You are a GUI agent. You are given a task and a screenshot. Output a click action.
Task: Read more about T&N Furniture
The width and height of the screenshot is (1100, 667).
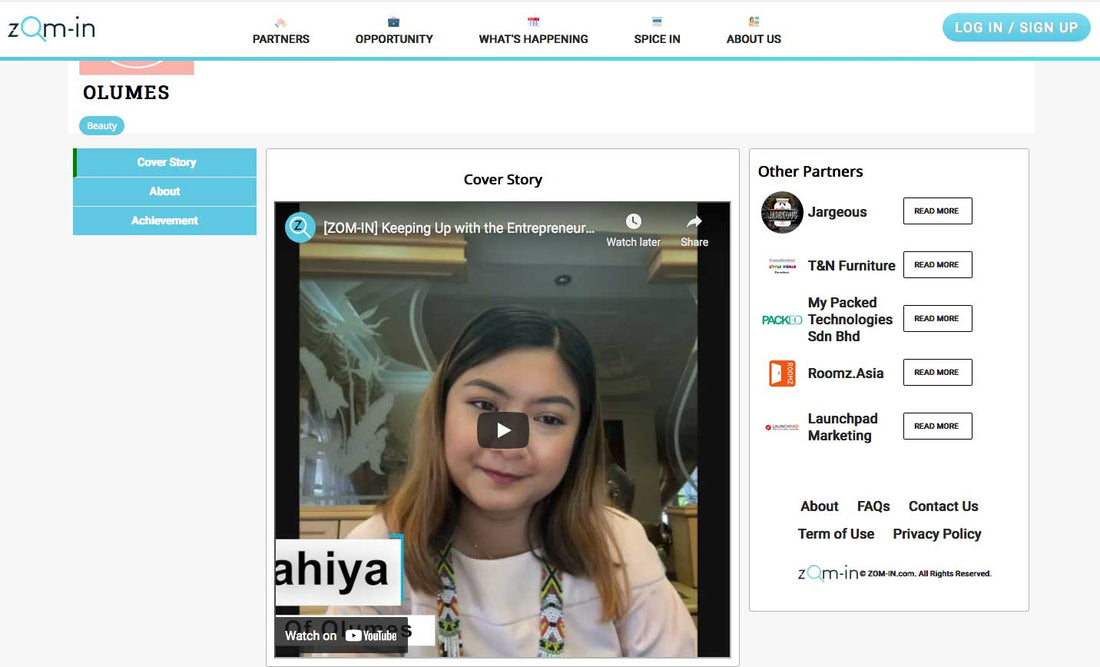[x=937, y=264]
